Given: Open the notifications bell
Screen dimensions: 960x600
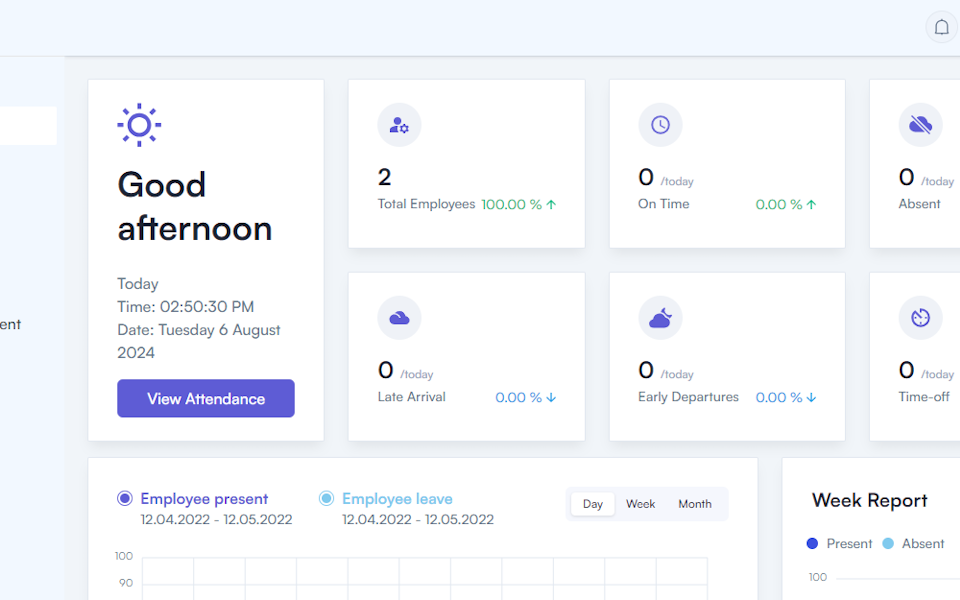Looking at the screenshot, I should point(942,27).
